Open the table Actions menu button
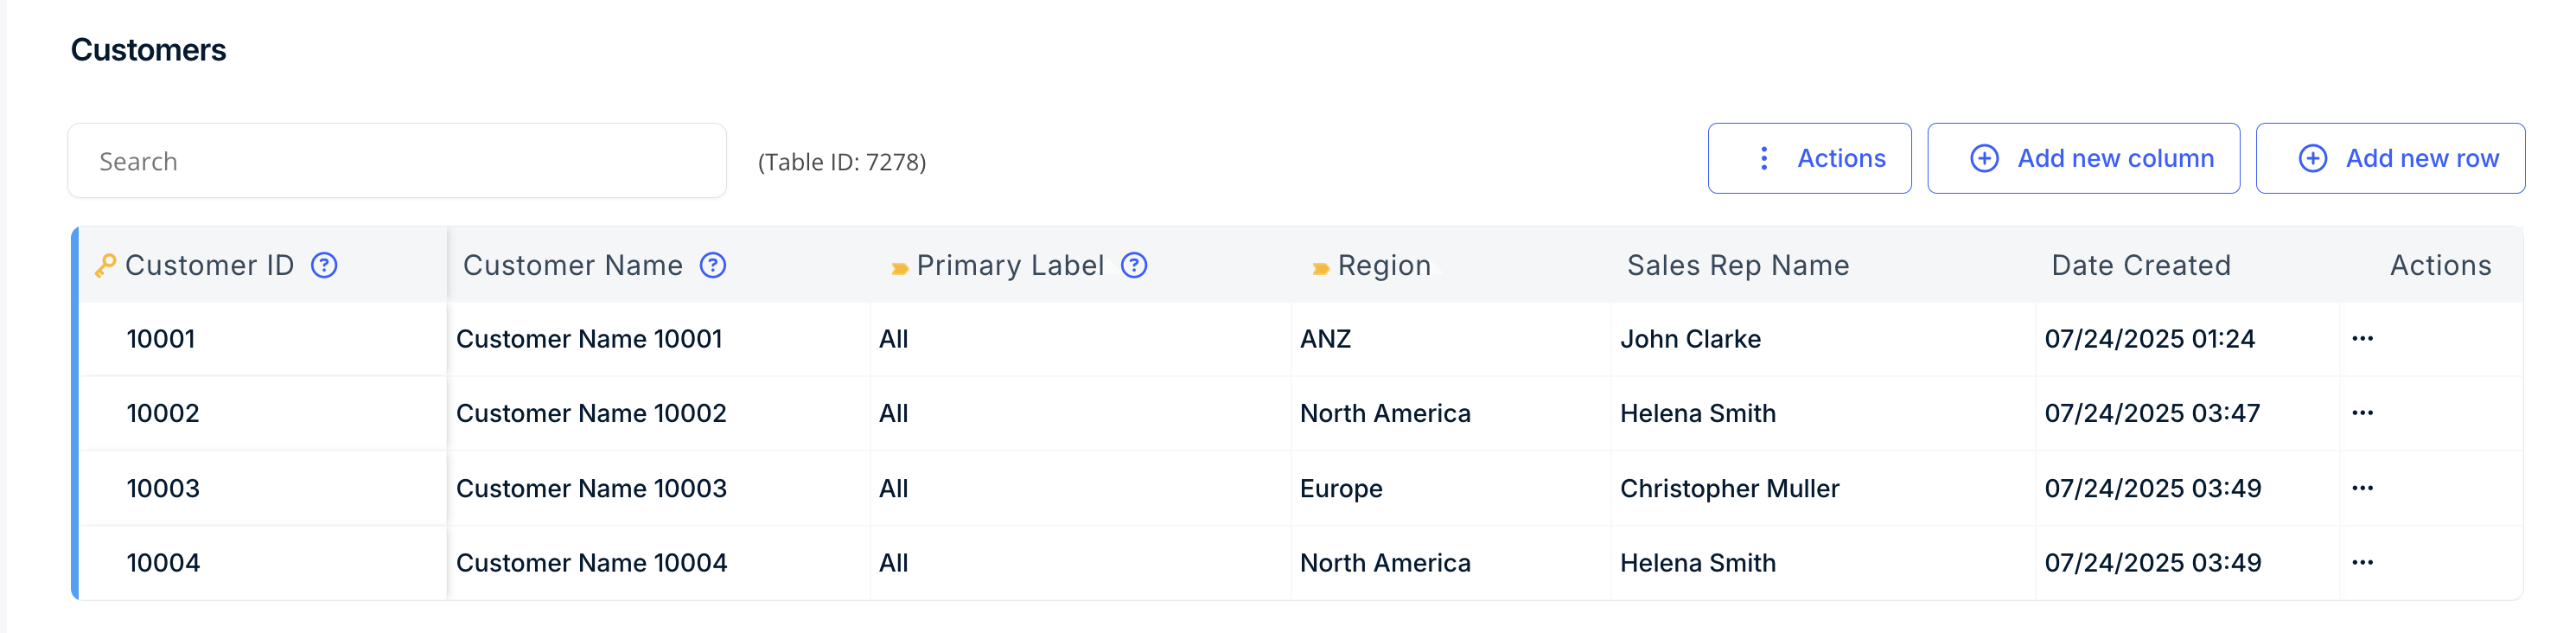 pos(1809,158)
